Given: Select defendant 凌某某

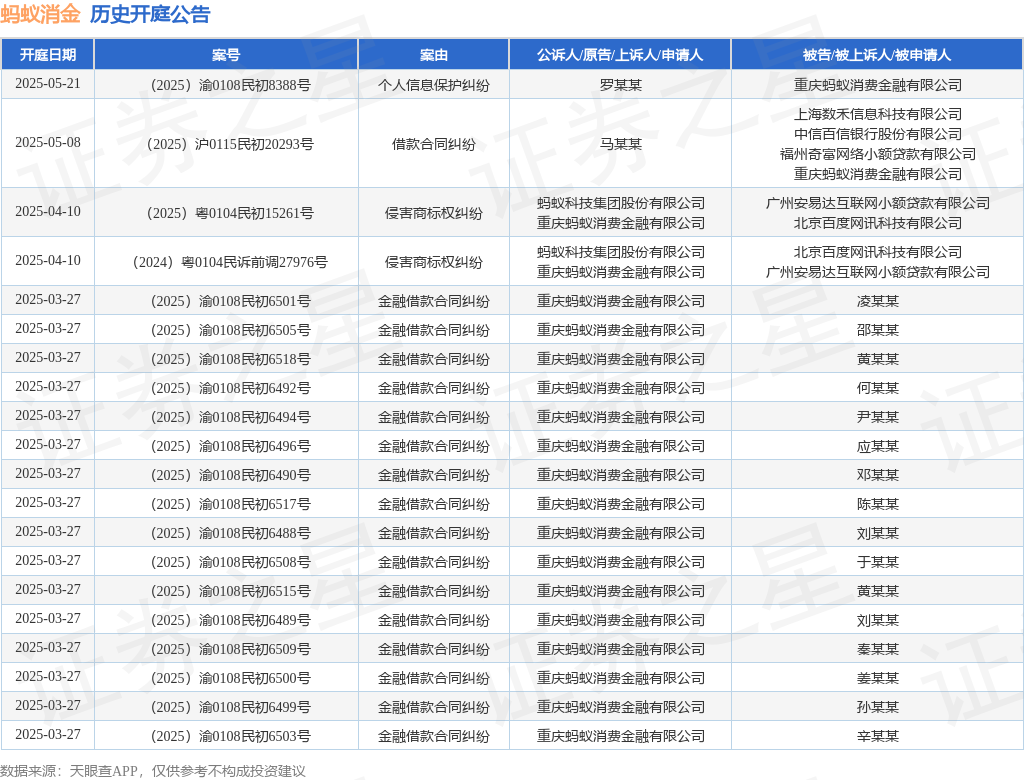Looking at the screenshot, I should (878, 301).
